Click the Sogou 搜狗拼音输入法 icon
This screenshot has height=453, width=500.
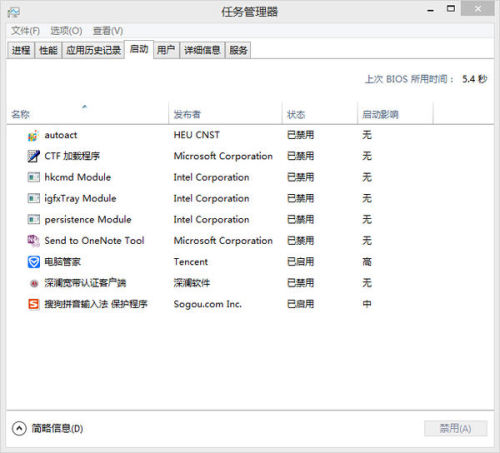pyautogui.click(x=33, y=304)
